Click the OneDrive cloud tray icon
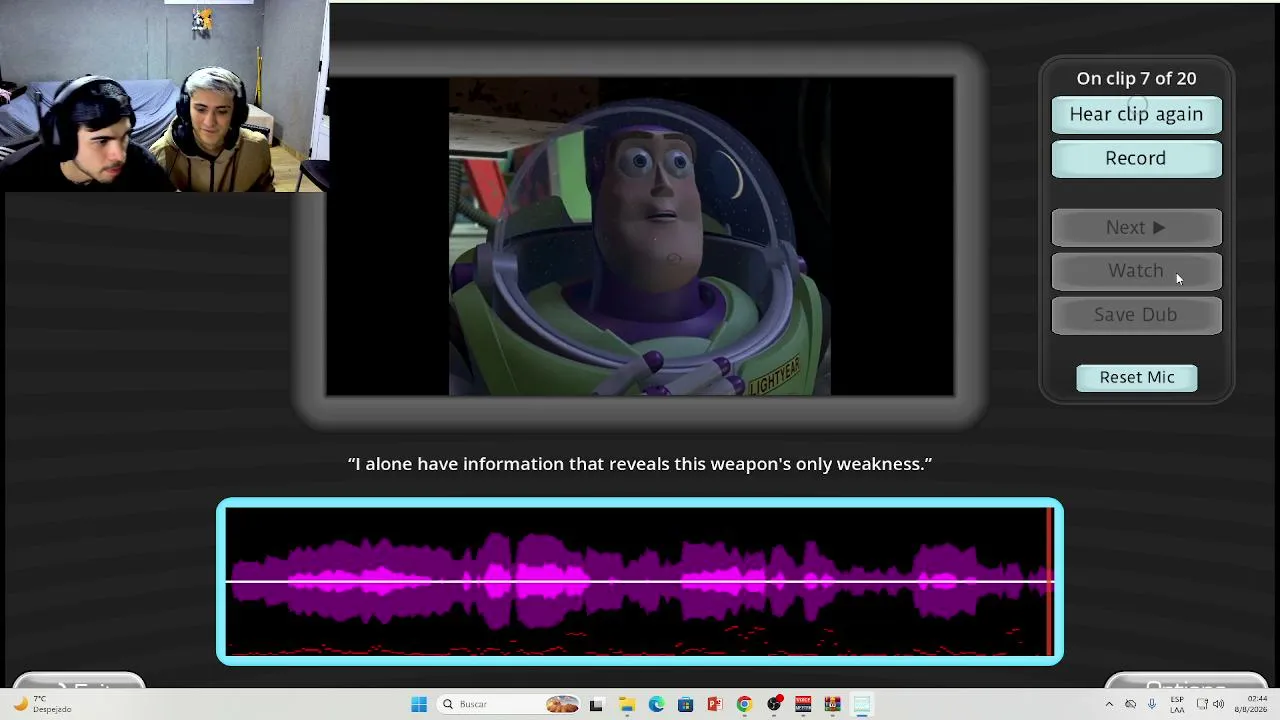The width and height of the screenshot is (1280, 720). click(x=1131, y=704)
